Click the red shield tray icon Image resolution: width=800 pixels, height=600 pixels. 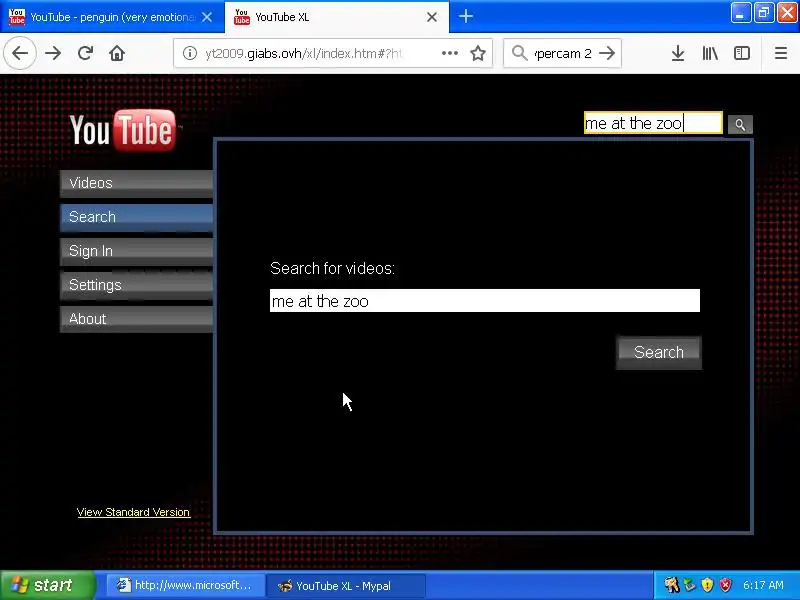[x=725, y=585]
